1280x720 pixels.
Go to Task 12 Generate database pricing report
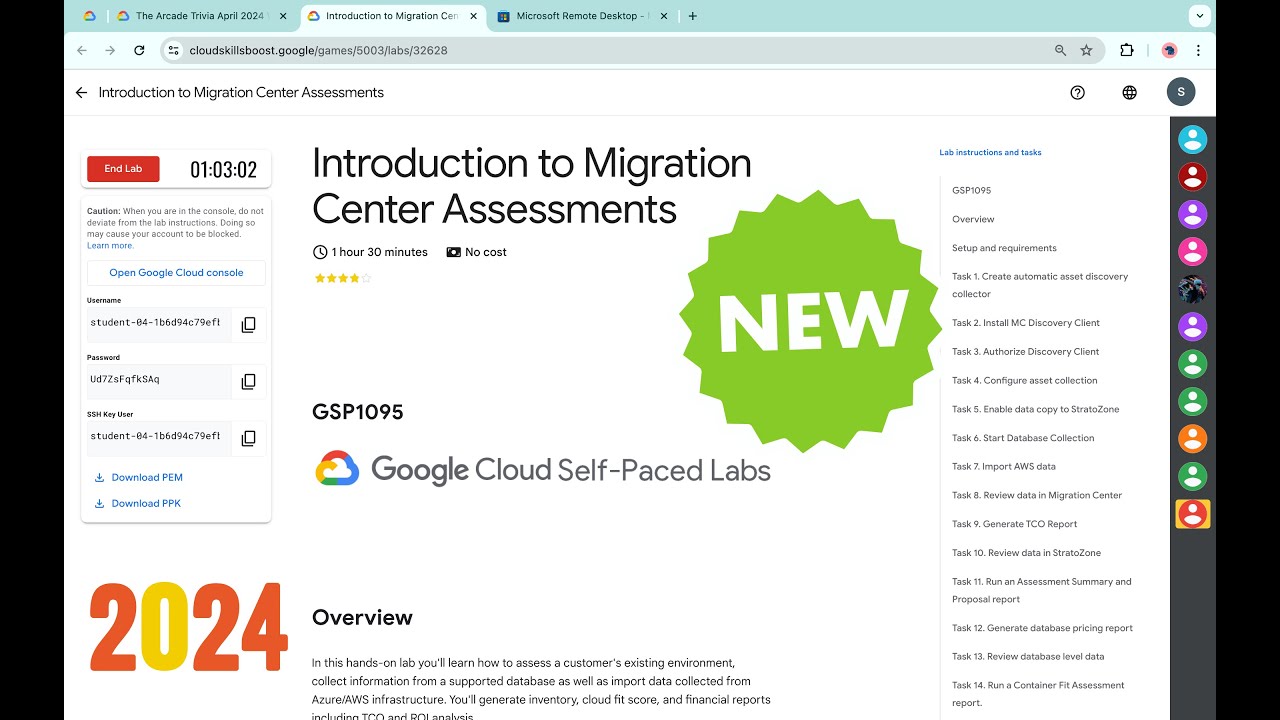tap(1042, 629)
